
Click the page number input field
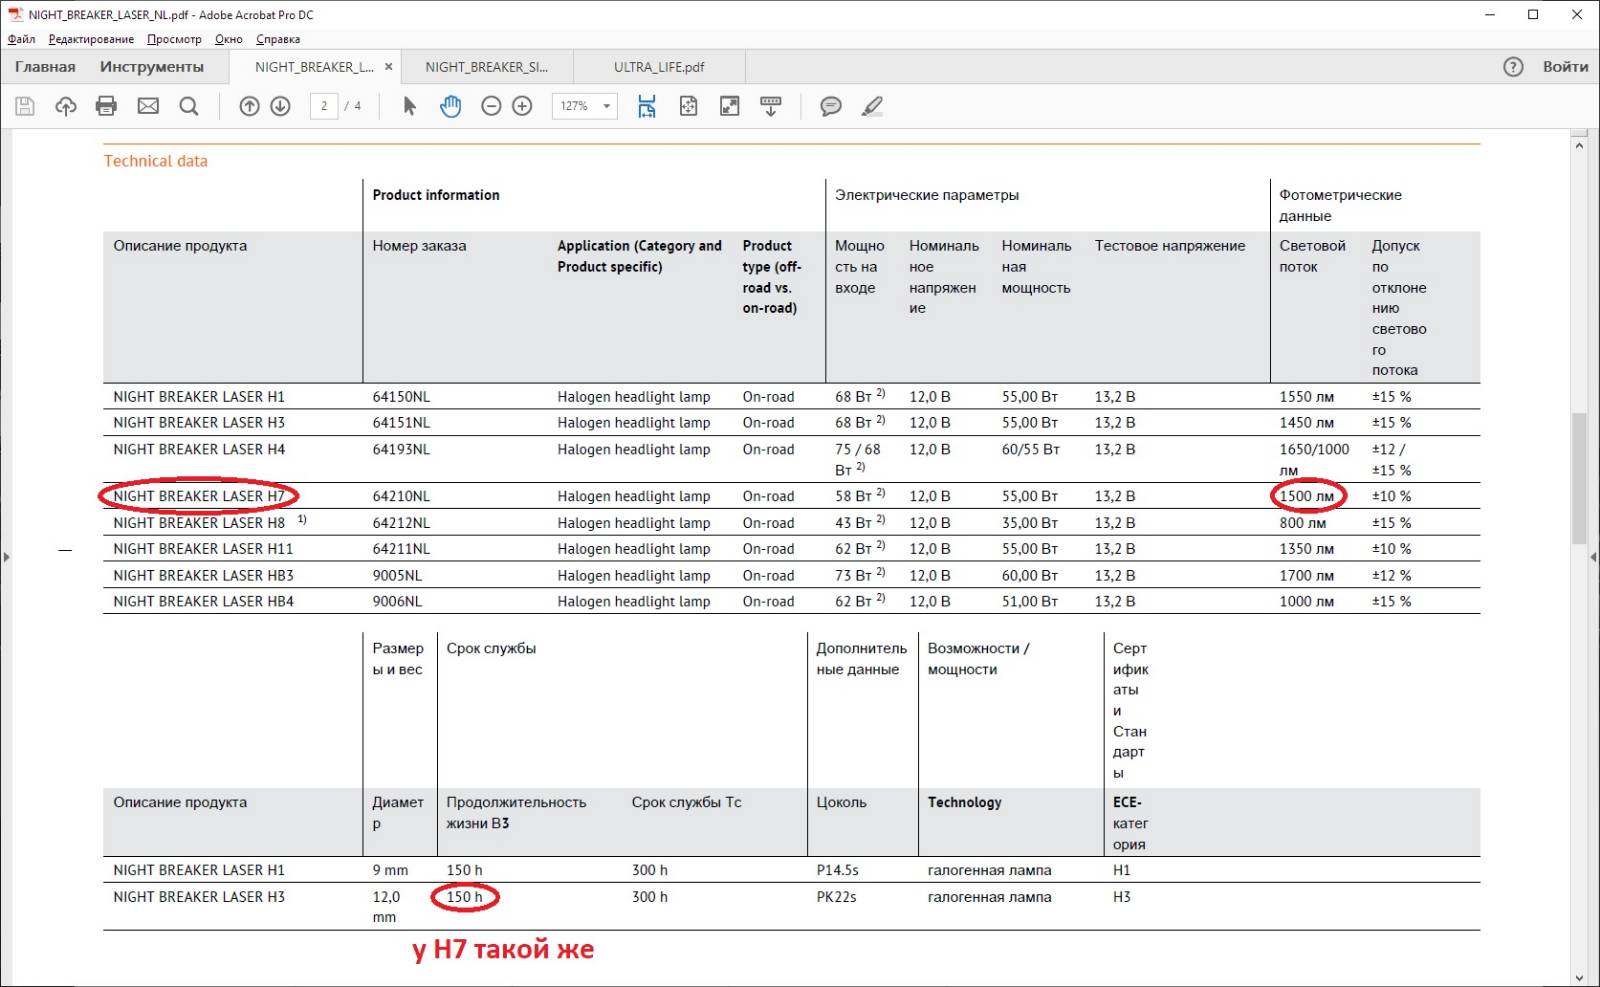[324, 106]
